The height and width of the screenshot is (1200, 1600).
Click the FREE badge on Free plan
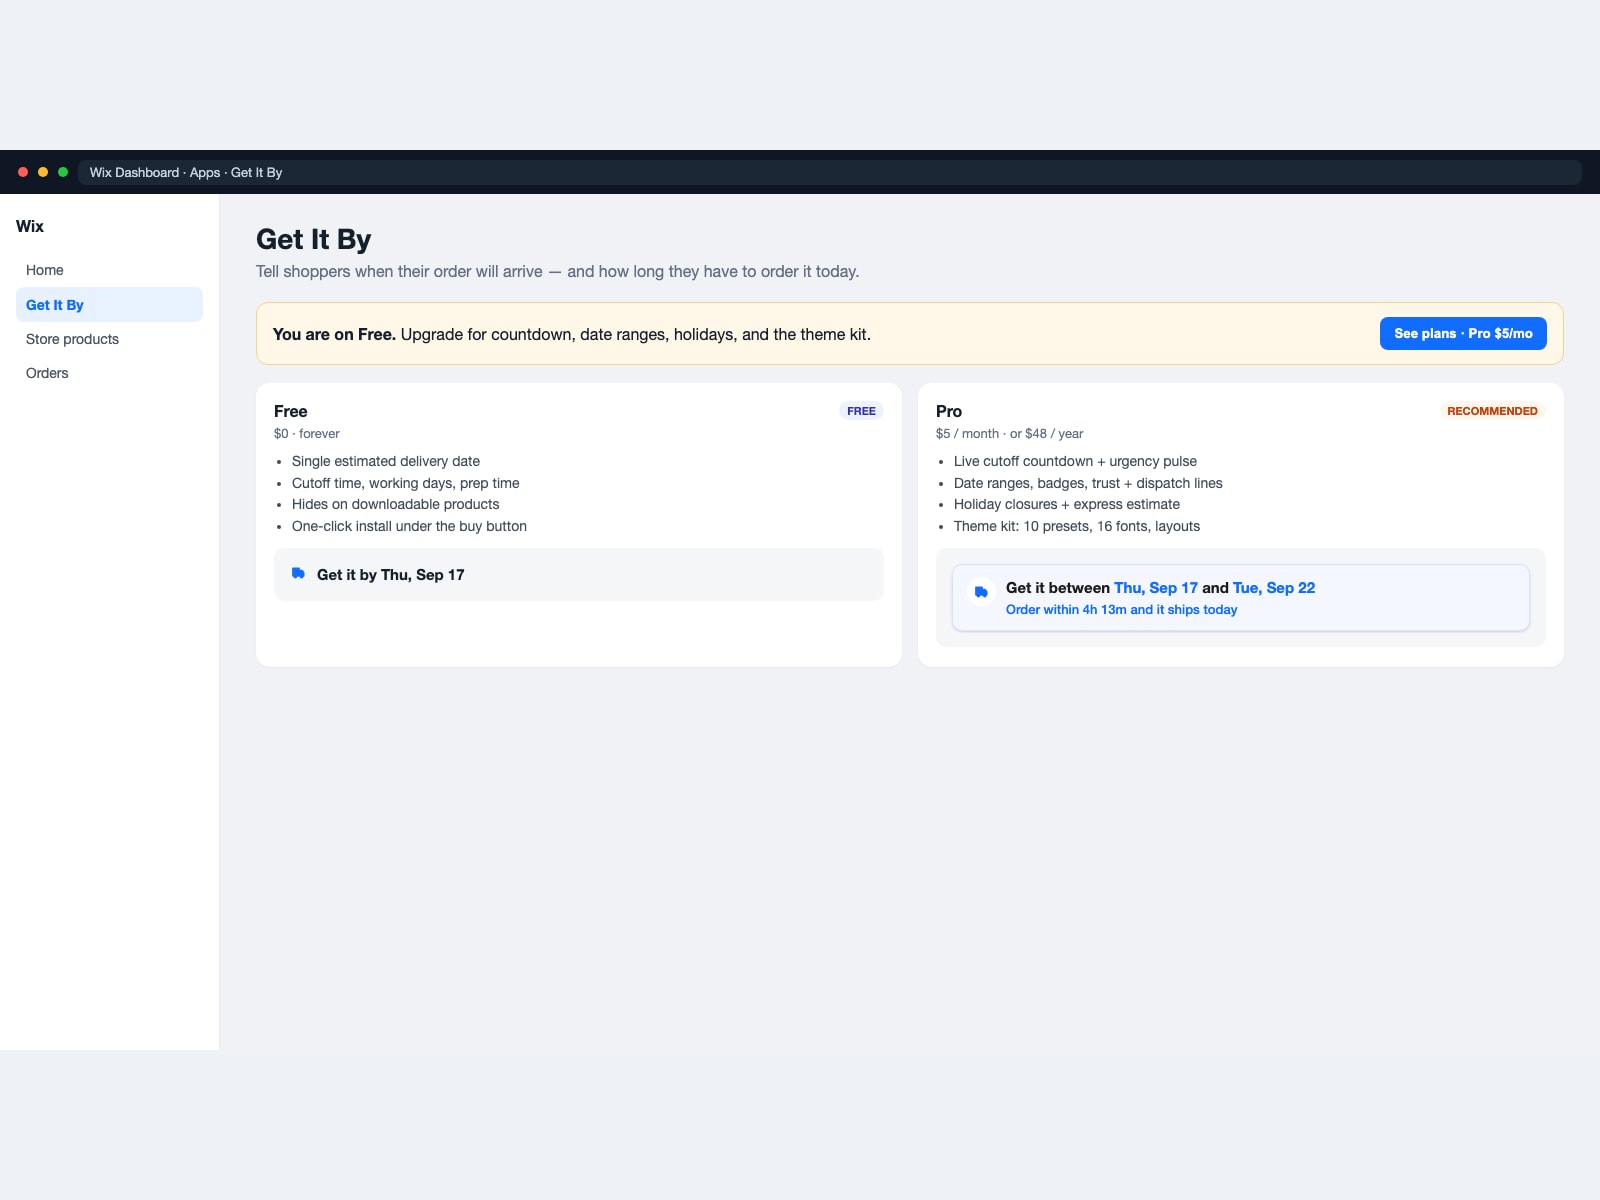pos(861,411)
